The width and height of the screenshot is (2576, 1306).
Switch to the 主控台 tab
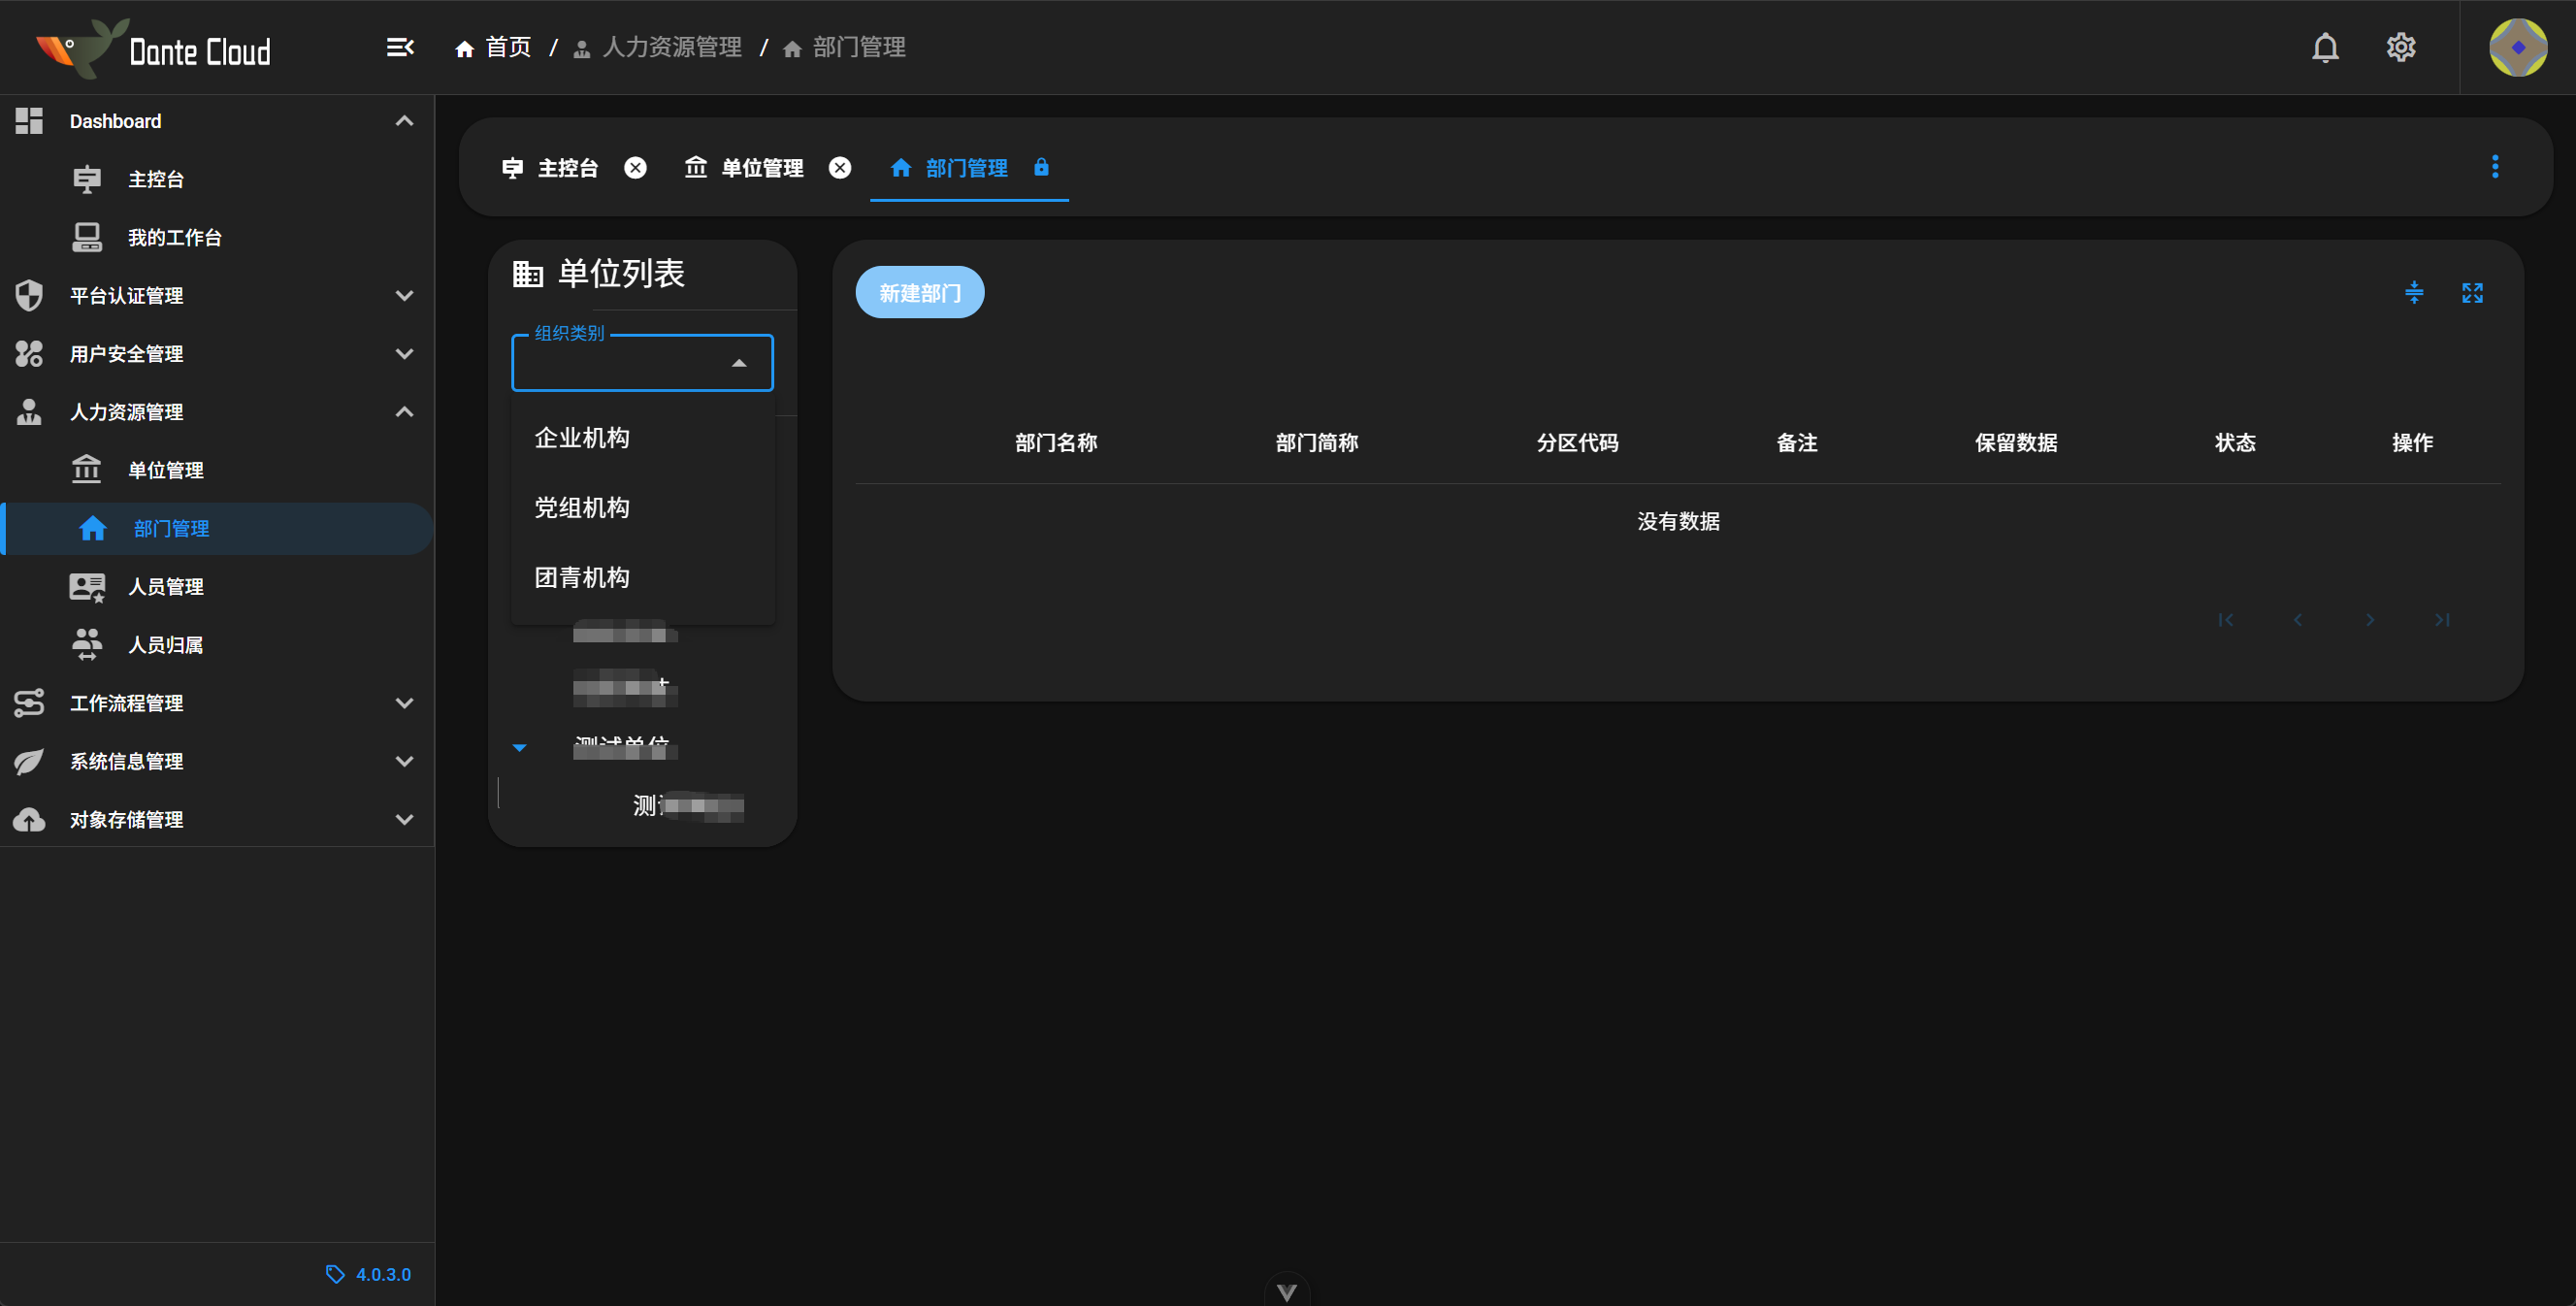(567, 168)
